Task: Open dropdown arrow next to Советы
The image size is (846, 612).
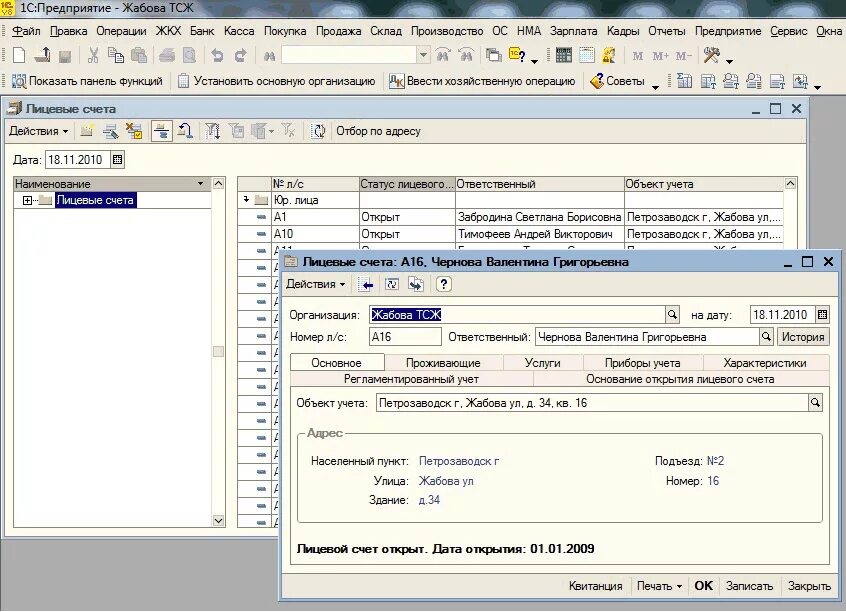Action: (x=656, y=87)
